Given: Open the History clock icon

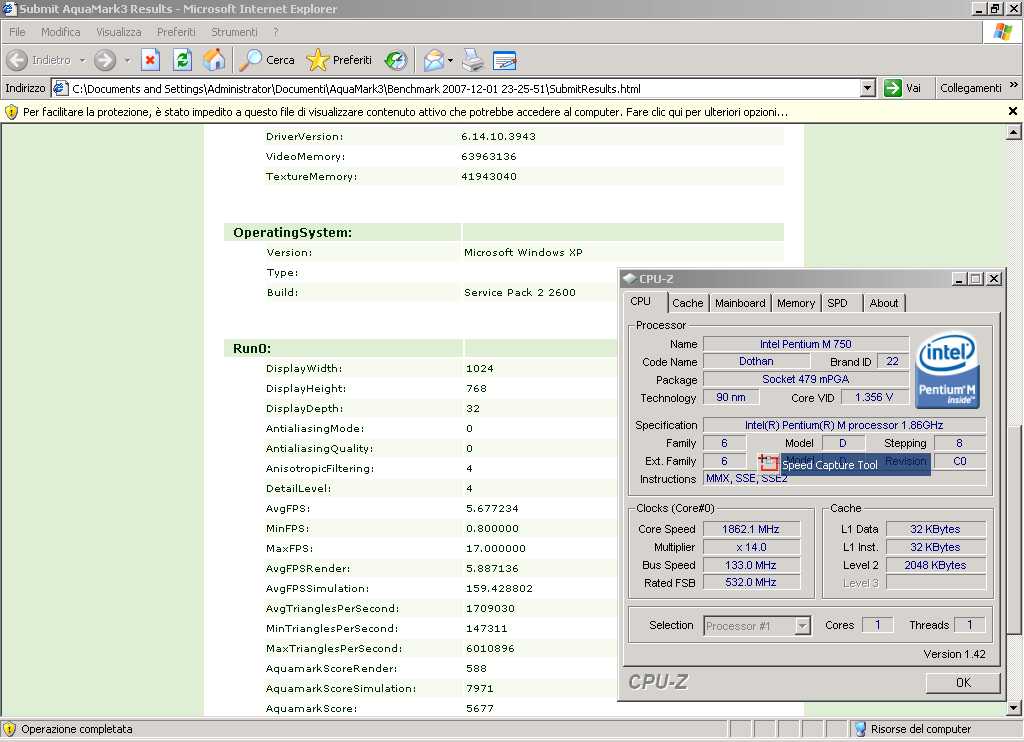Looking at the screenshot, I should (x=396, y=60).
